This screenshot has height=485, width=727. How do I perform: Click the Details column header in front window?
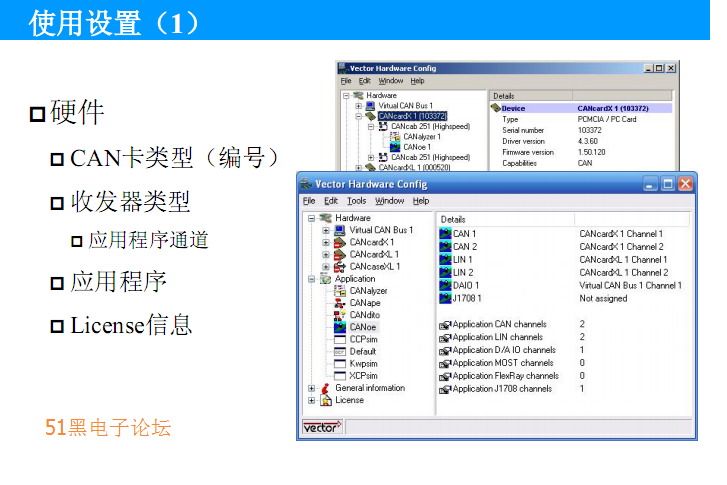[x=505, y=219]
